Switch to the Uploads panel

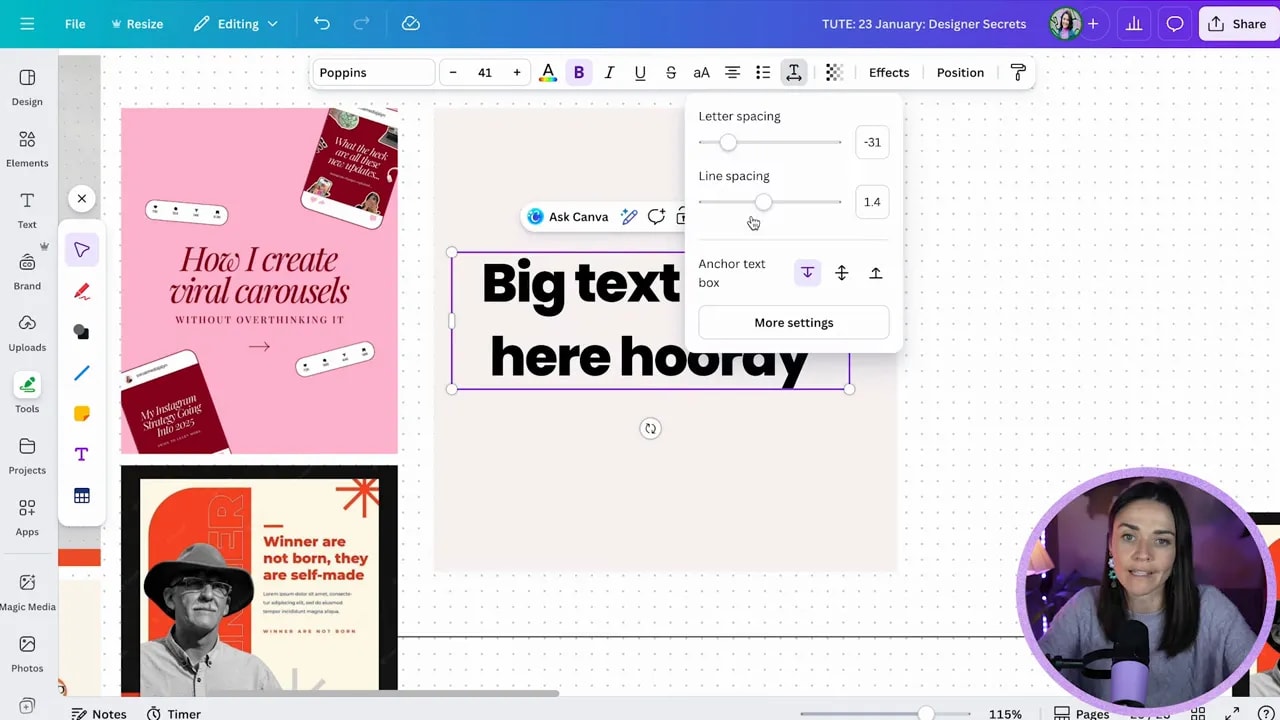pos(27,331)
